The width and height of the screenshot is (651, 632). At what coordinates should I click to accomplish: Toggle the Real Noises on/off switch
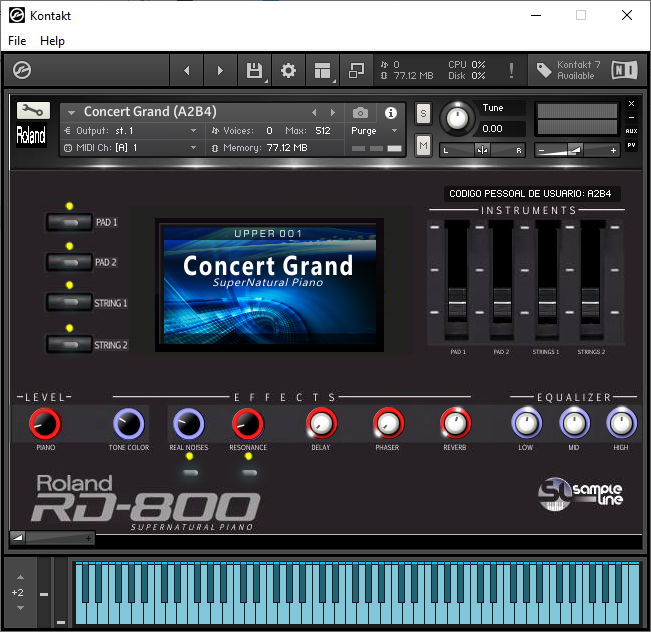[x=190, y=473]
